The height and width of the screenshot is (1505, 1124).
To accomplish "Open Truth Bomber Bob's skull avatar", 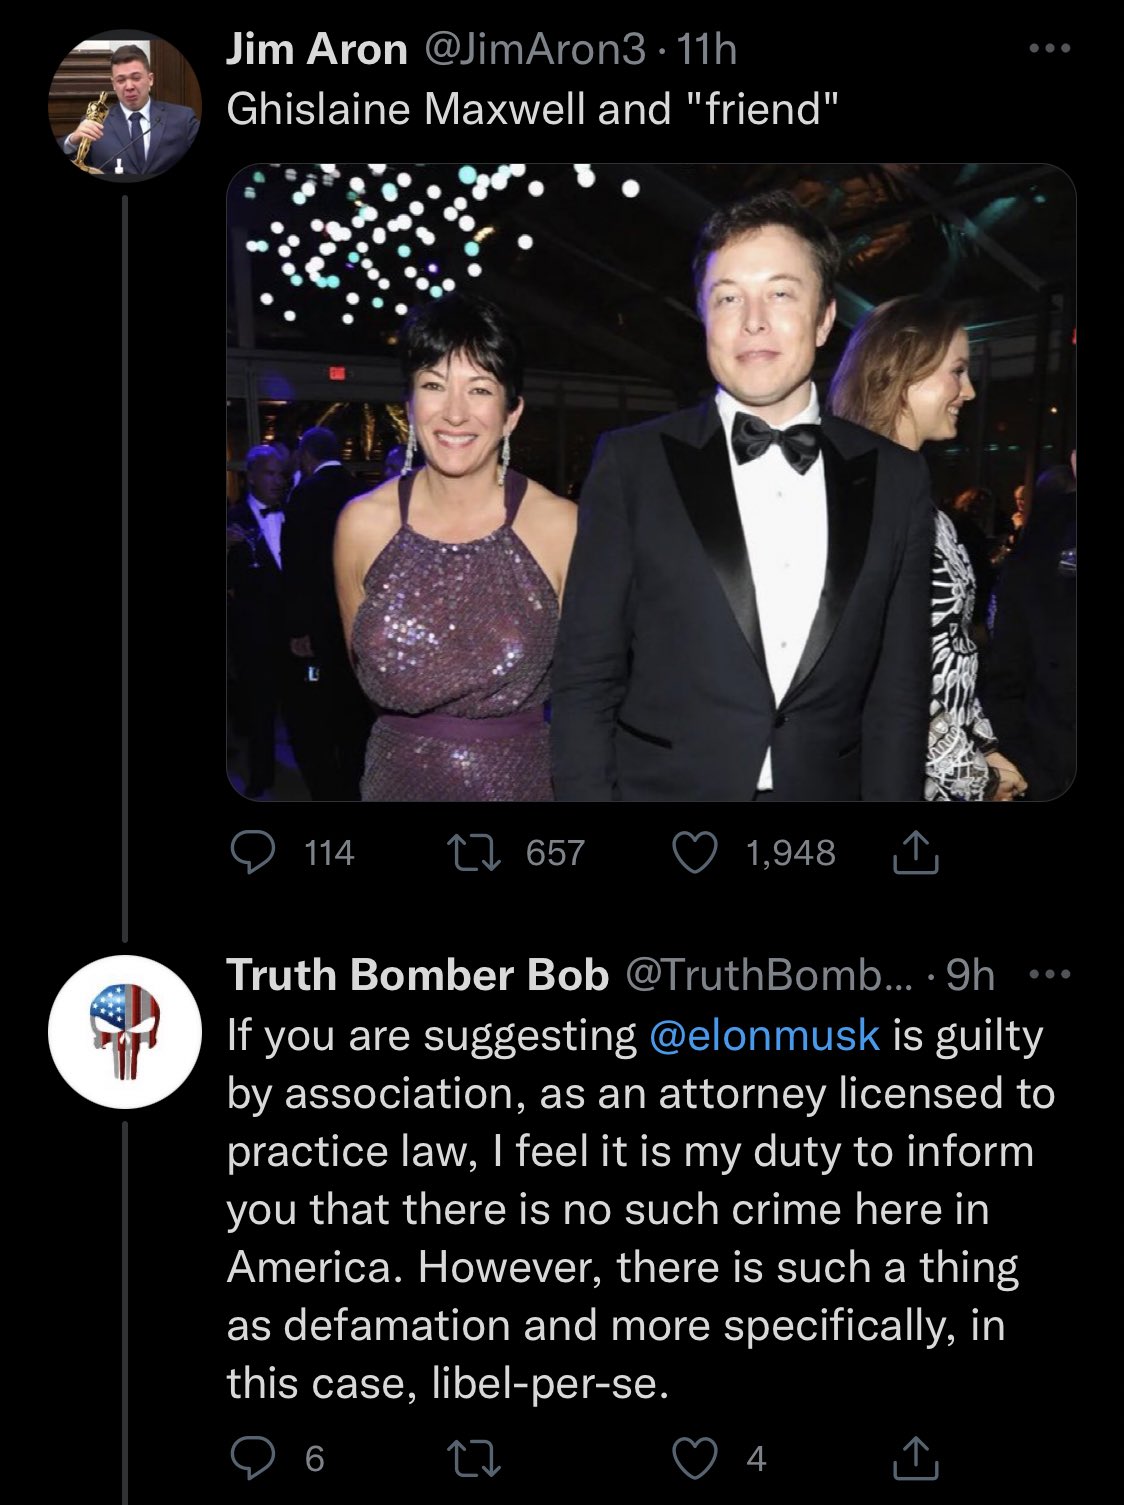I will click(125, 1032).
